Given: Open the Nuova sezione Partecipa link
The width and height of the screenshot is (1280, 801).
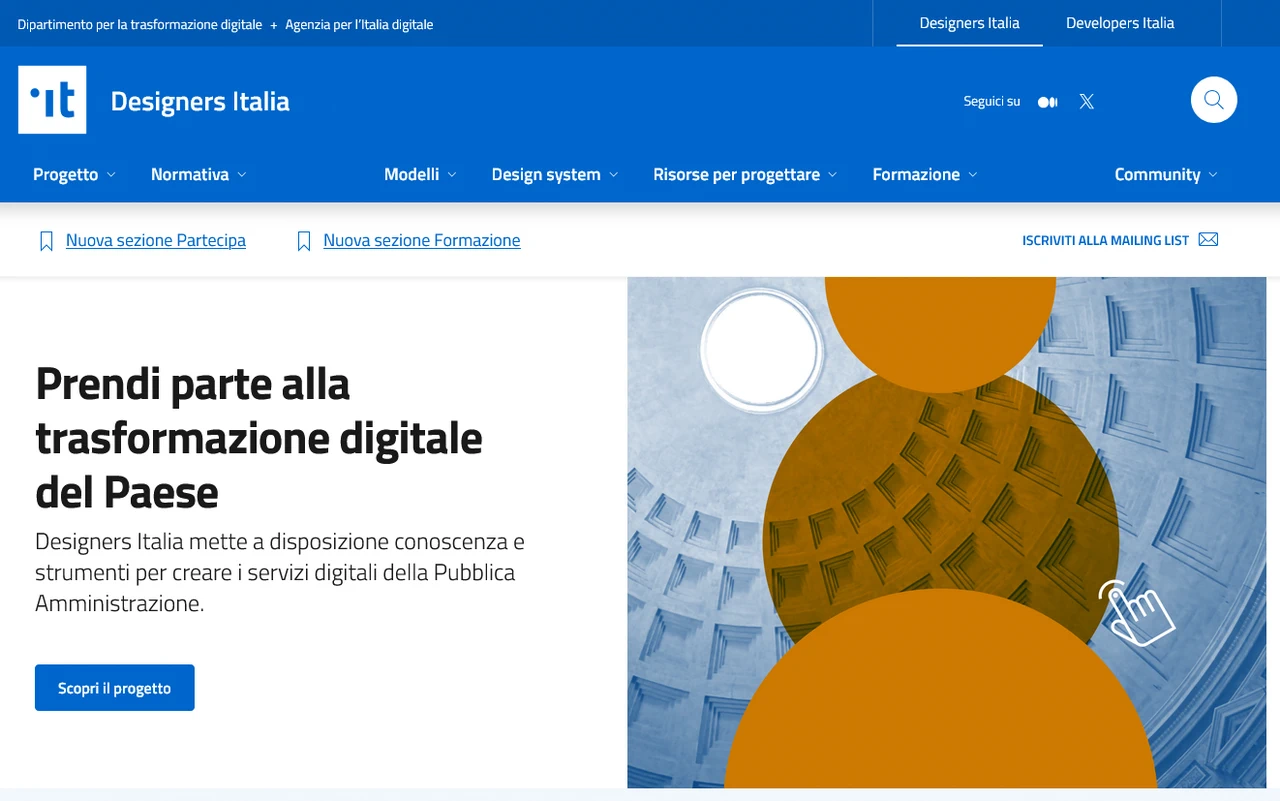Looking at the screenshot, I should (x=156, y=240).
